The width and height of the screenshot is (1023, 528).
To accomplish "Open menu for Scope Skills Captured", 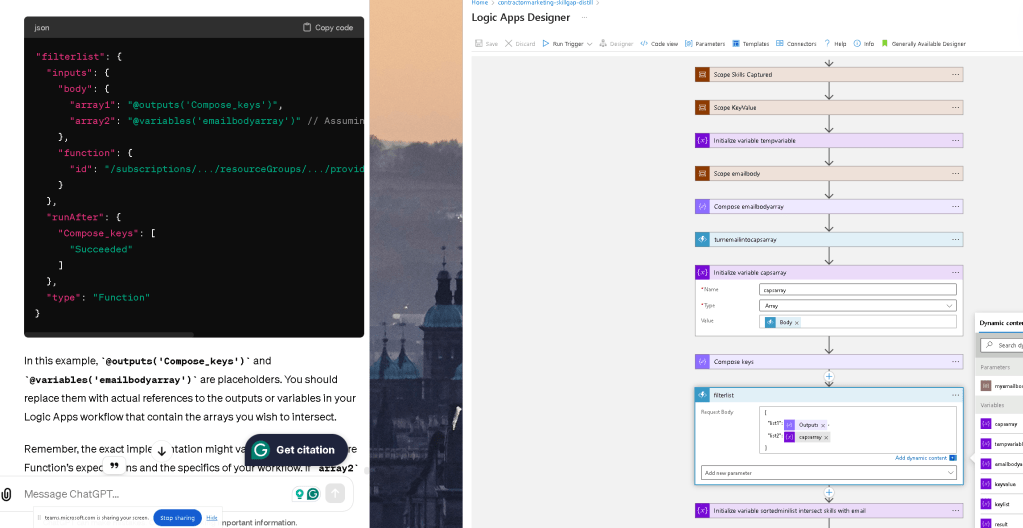I will (955, 74).
